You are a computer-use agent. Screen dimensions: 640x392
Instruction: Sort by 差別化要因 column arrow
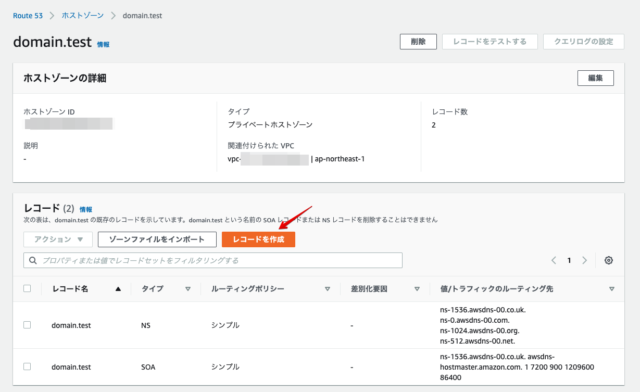click(x=417, y=289)
